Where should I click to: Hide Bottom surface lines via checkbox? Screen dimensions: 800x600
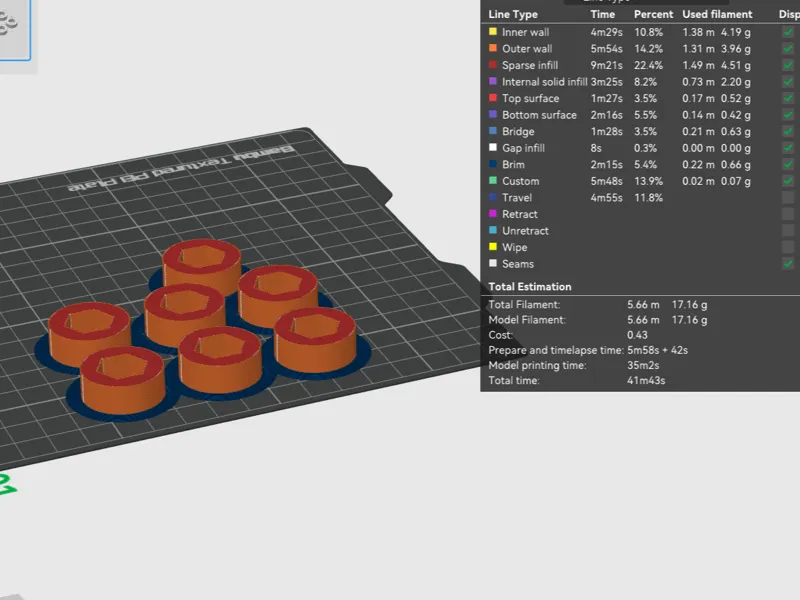click(x=788, y=115)
